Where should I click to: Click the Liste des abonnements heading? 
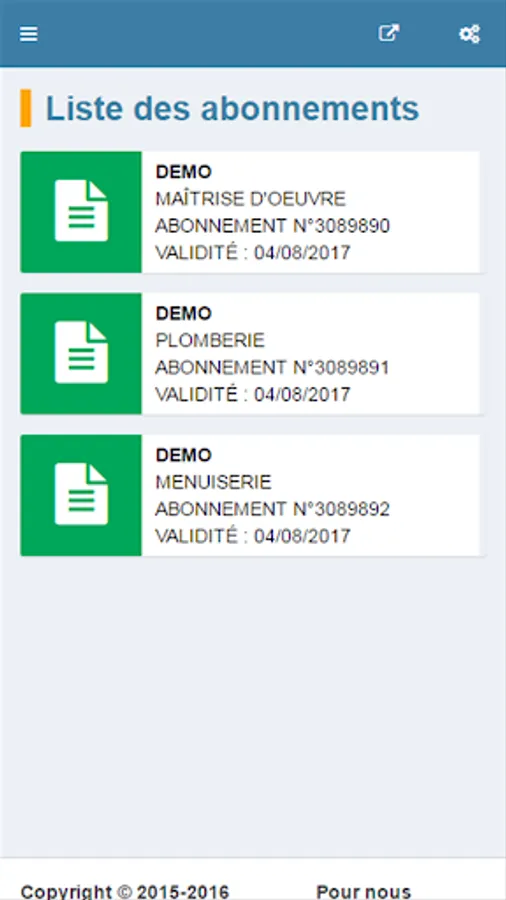click(232, 108)
